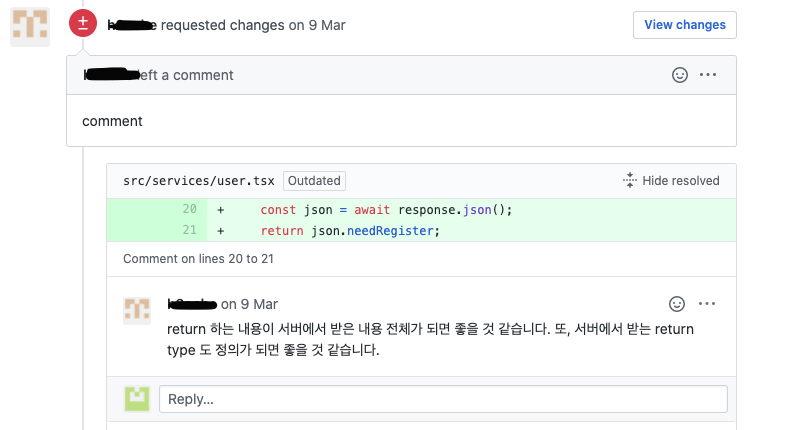This screenshot has height=430, width=789.
Task: Click the 'on 9 Mar' review date in header
Action: (x=317, y=25)
